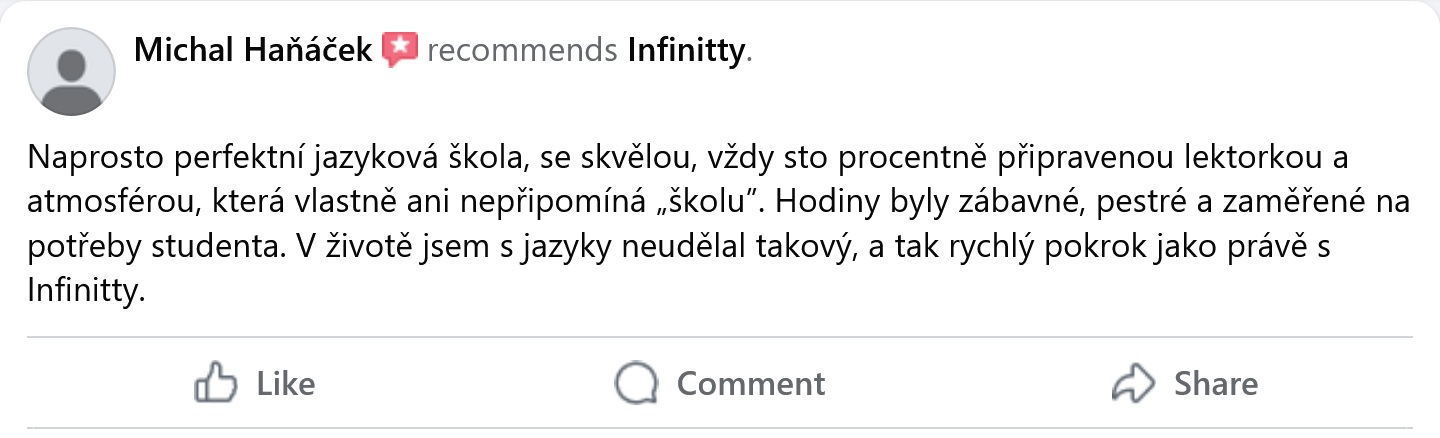Viewport: 1440px width, 438px height.
Task: Visit the Infinitty page link in header
Action: [686, 50]
